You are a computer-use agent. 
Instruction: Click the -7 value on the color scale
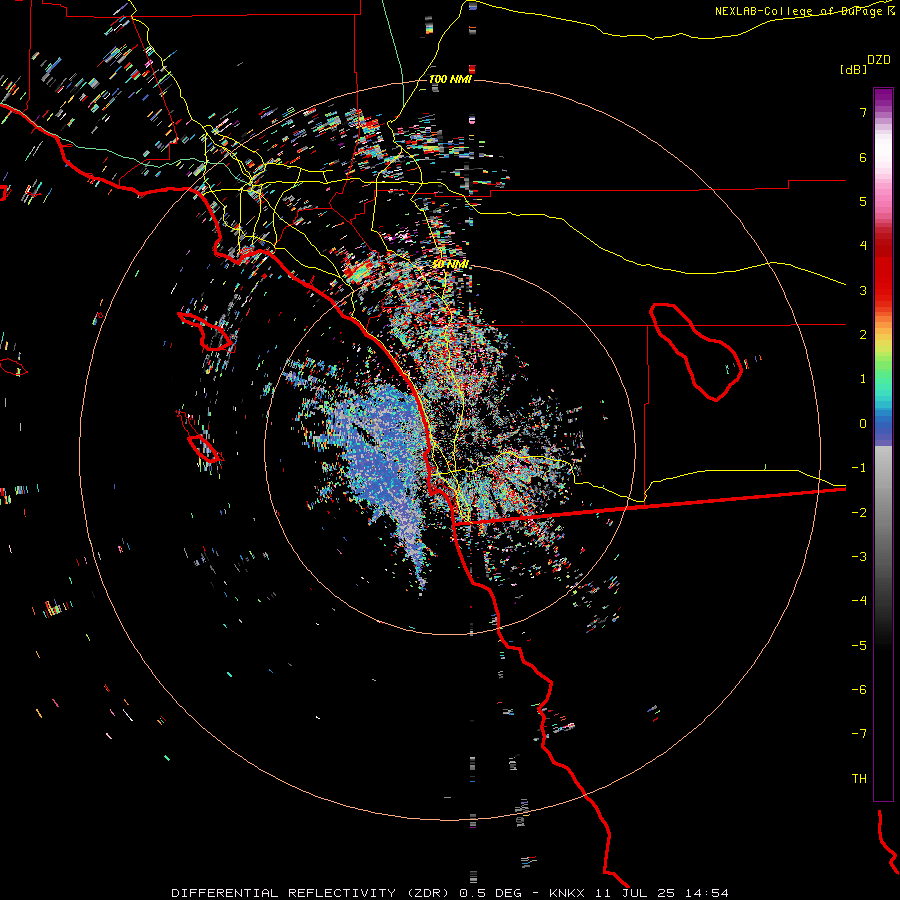click(x=859, y=734)
